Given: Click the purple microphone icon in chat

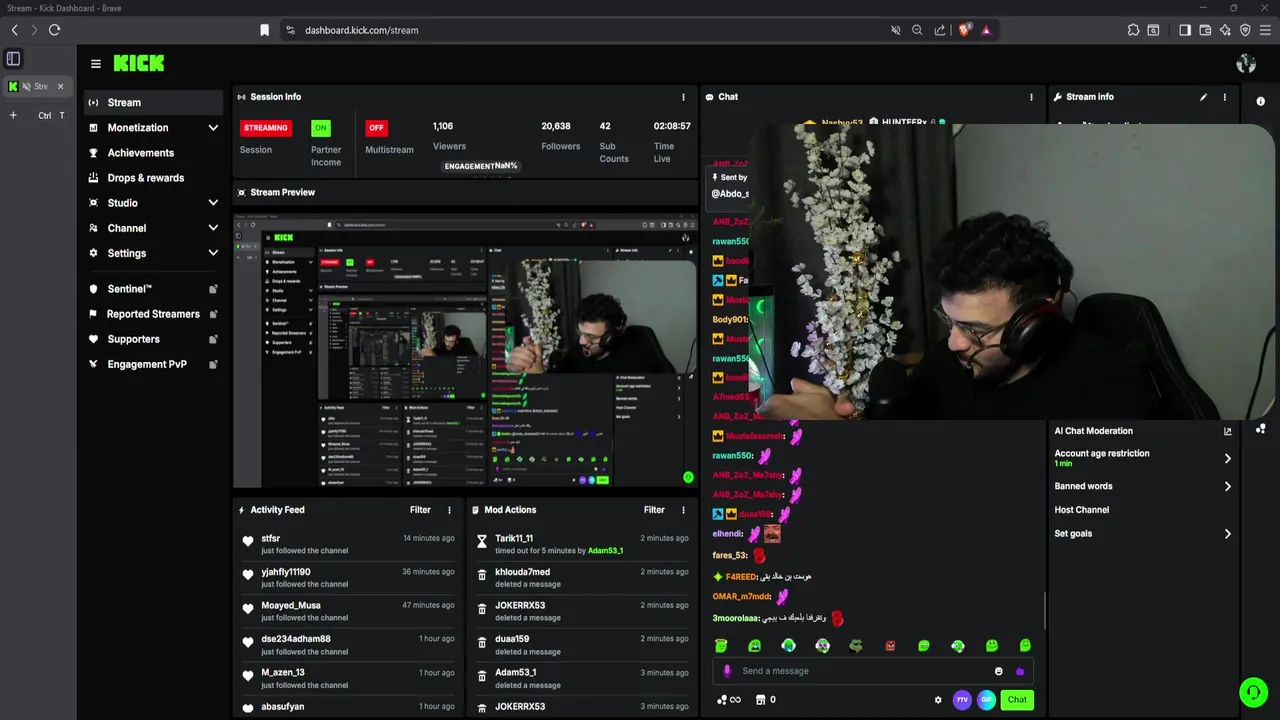Looking at the screenshot, I should click(x=727, y=671).
